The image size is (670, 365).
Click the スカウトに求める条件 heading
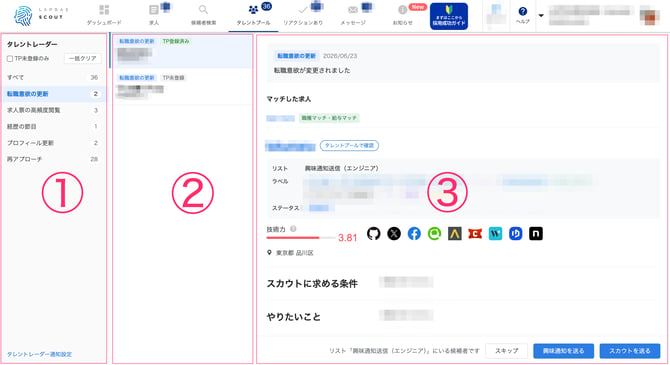click(312, 283)
